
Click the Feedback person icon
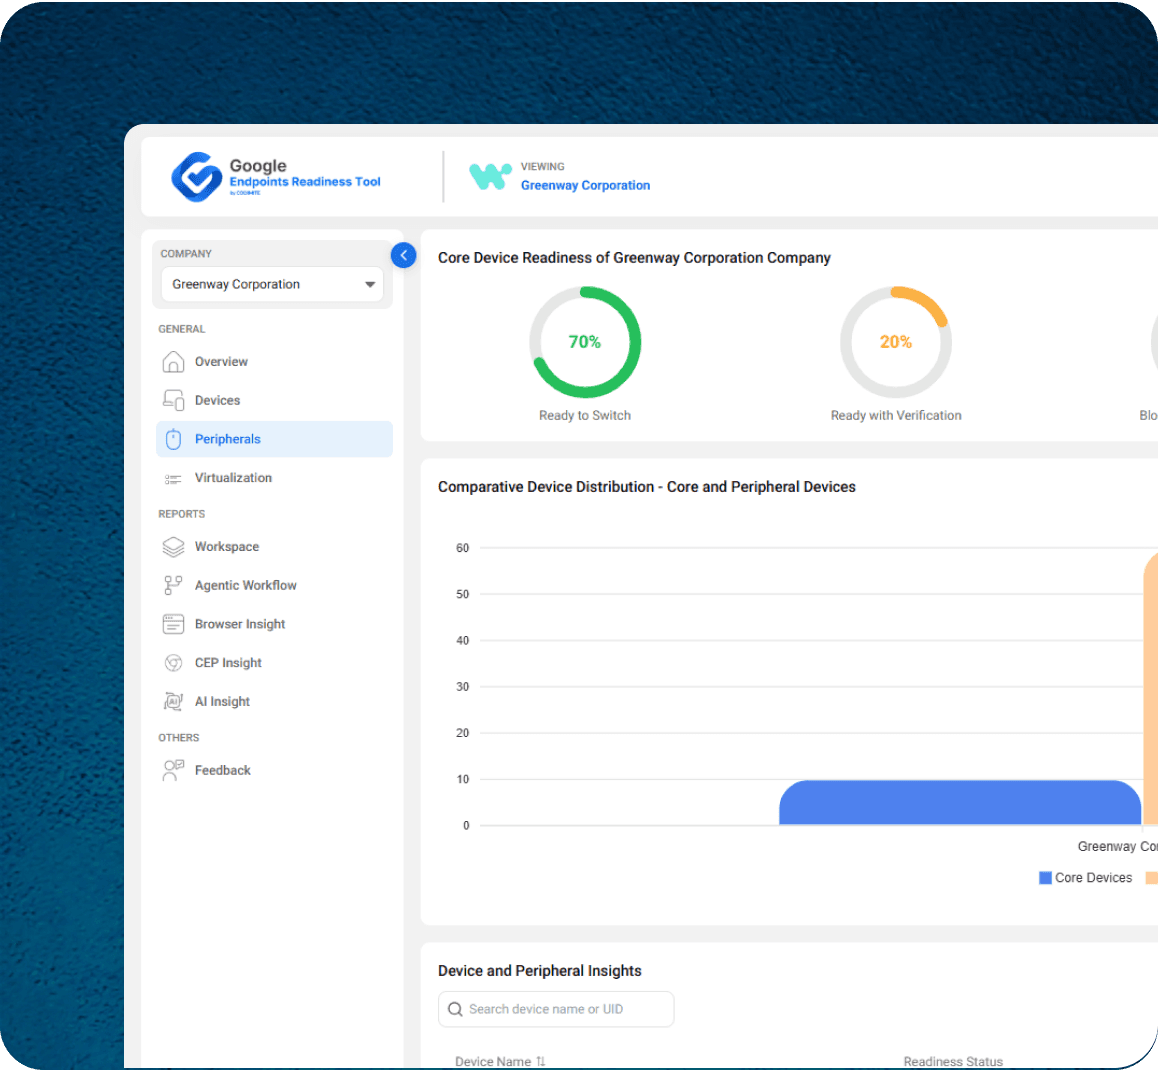click(x=173, y=770)
